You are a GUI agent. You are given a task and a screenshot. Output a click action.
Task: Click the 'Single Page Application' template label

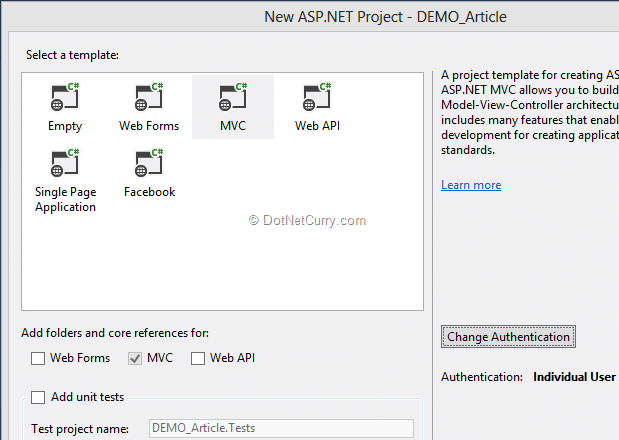tap(66, 199)
